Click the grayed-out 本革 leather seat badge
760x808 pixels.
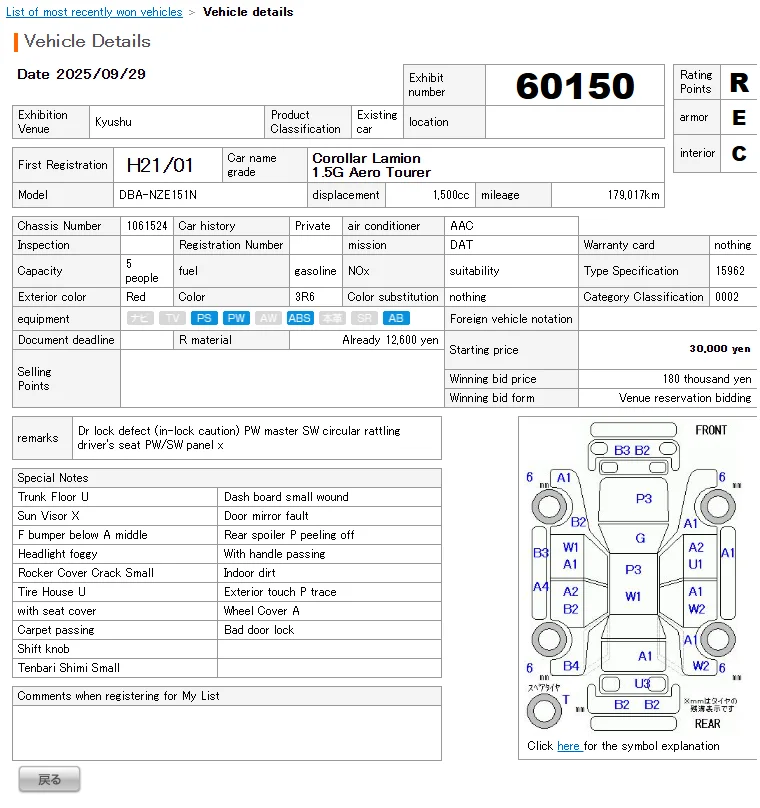[332, 318]
